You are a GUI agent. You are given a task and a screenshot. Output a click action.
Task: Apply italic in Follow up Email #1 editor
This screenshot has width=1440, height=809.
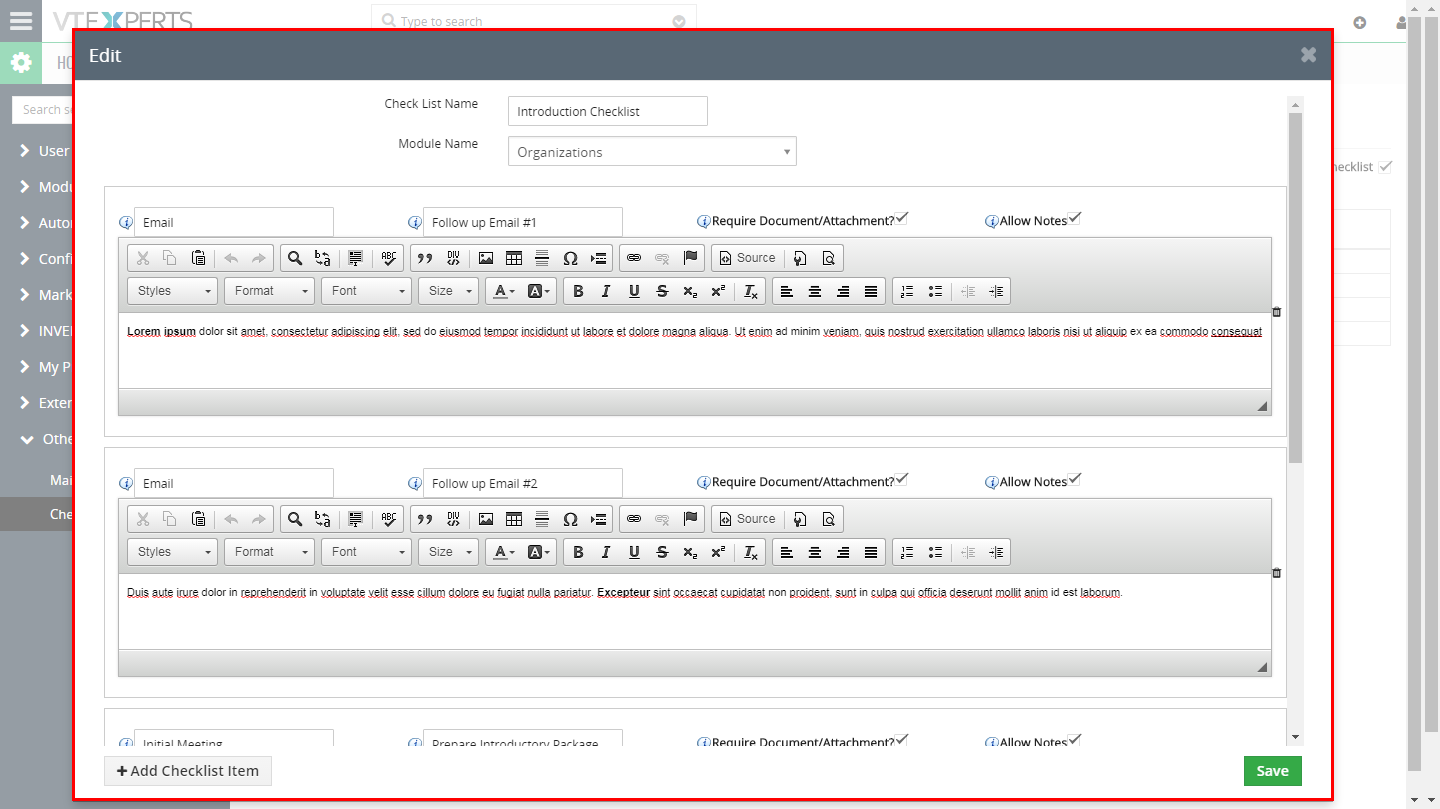[606, 291]
